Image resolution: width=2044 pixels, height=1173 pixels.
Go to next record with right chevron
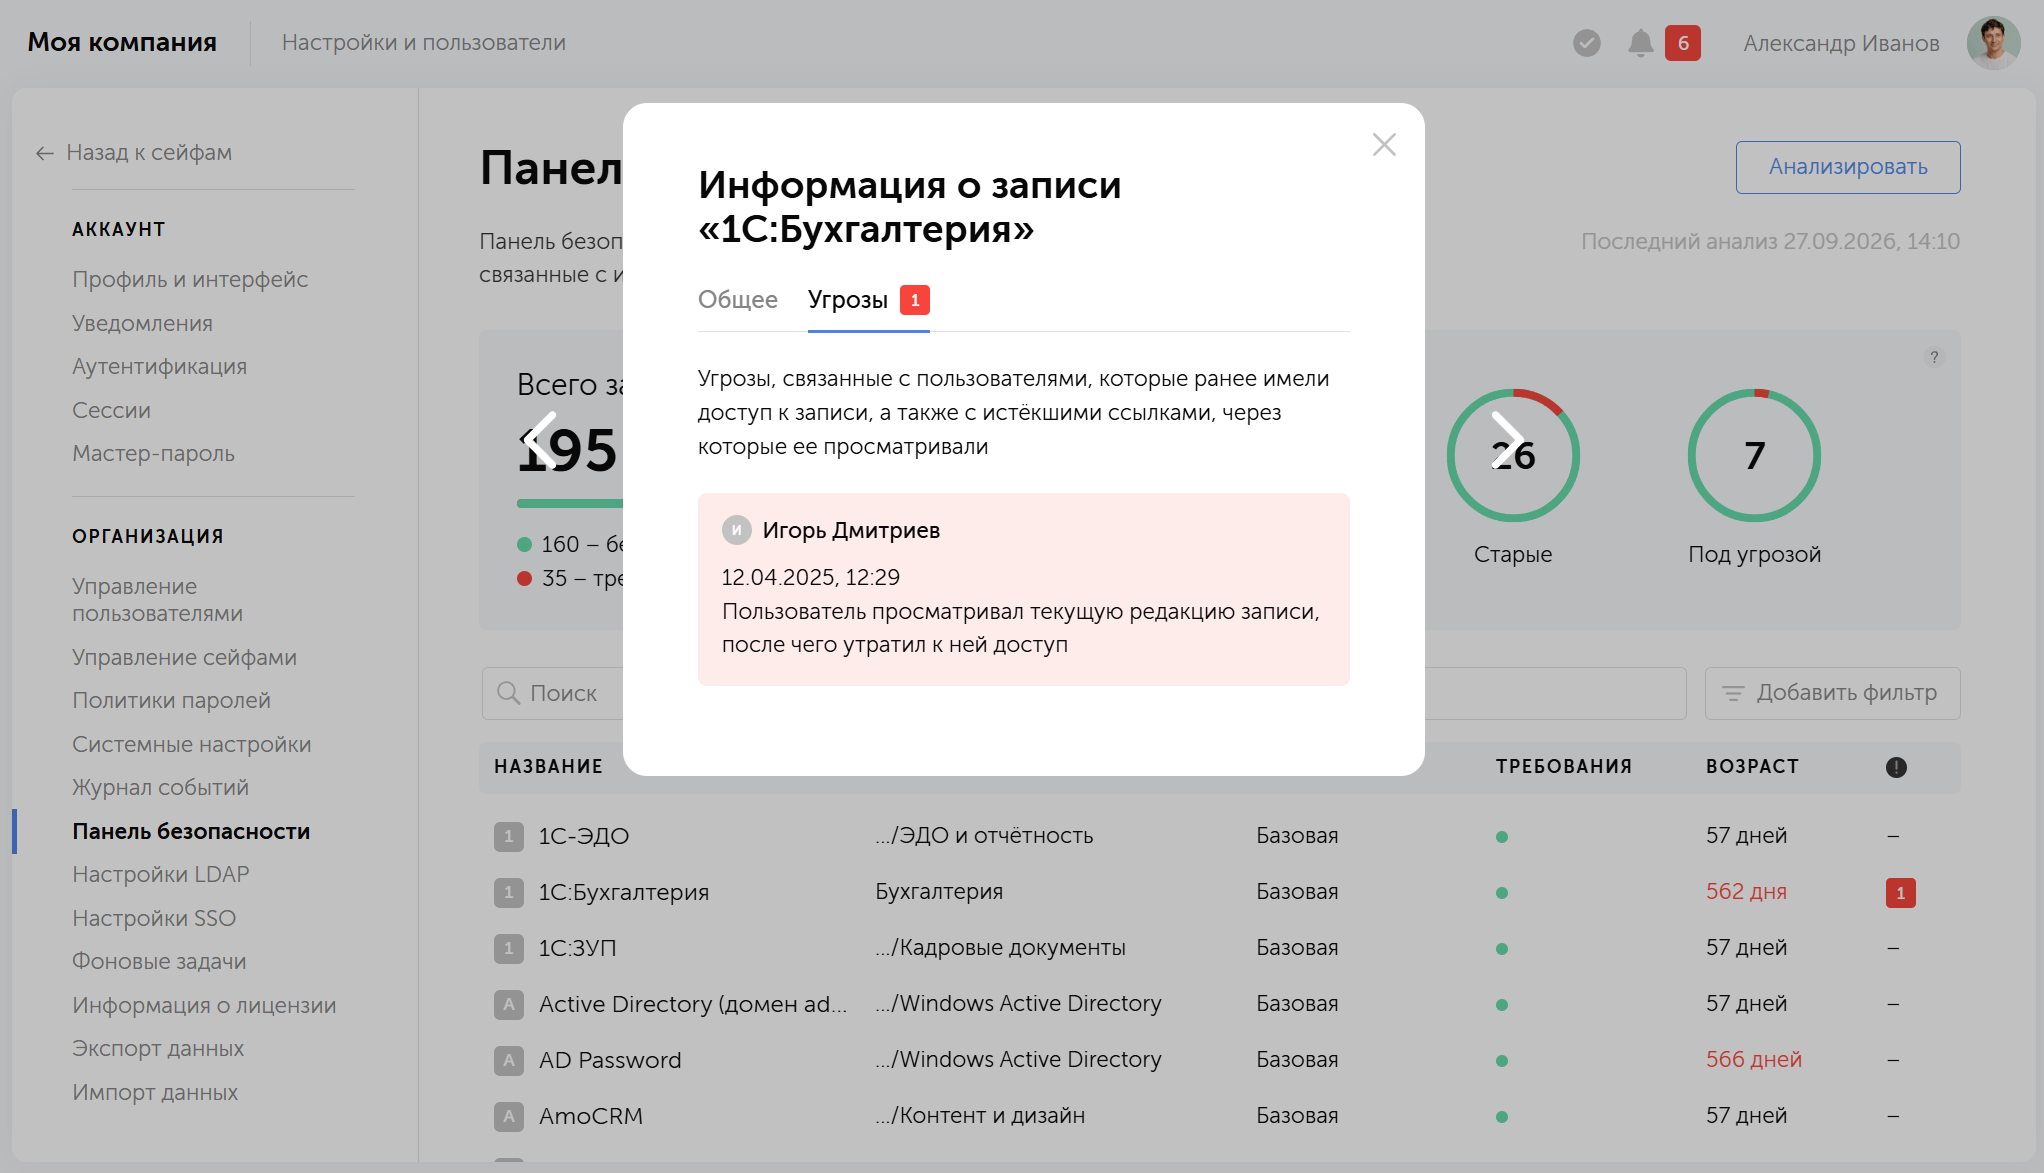tap(1507, 439)
